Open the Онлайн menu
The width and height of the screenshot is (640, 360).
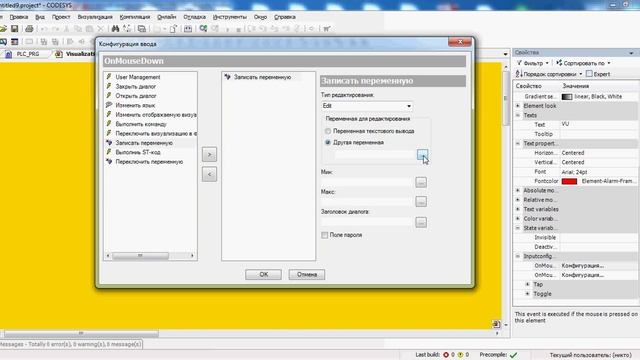coord(167,17)
